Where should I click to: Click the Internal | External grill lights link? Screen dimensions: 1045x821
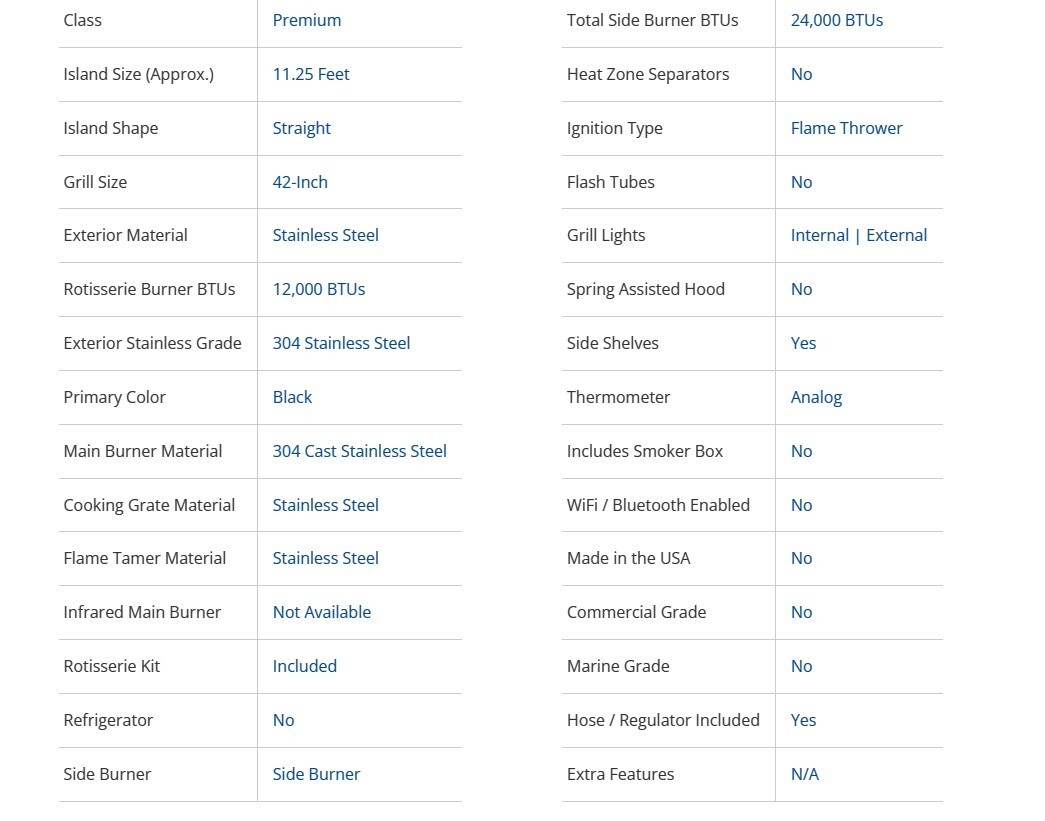coord(858,235)
